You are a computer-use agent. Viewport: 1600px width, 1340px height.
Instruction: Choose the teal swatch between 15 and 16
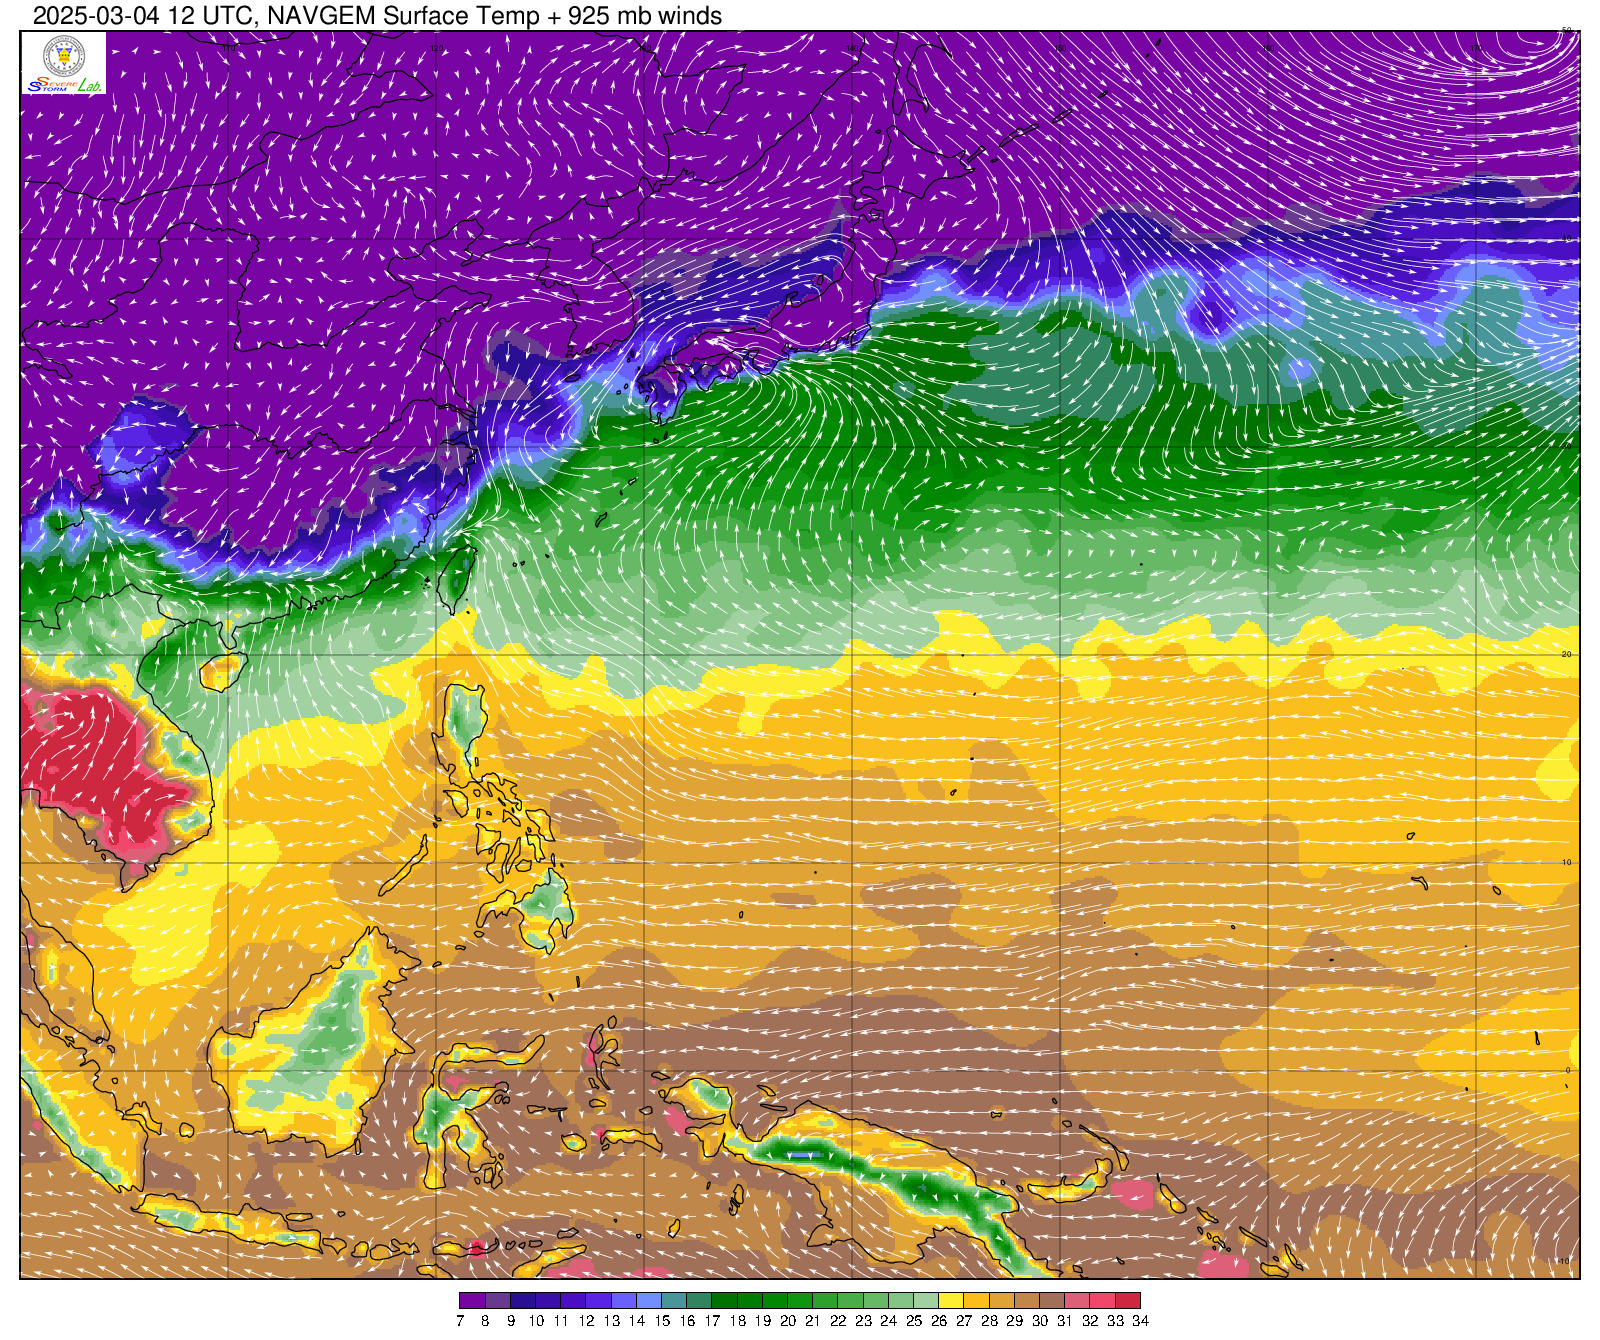674,1300
